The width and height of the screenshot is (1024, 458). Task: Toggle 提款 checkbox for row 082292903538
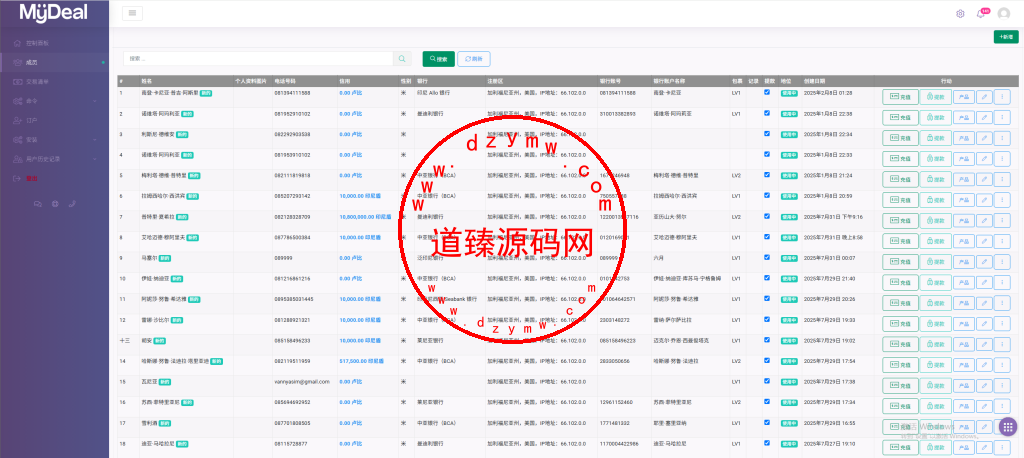click(767, 133)
